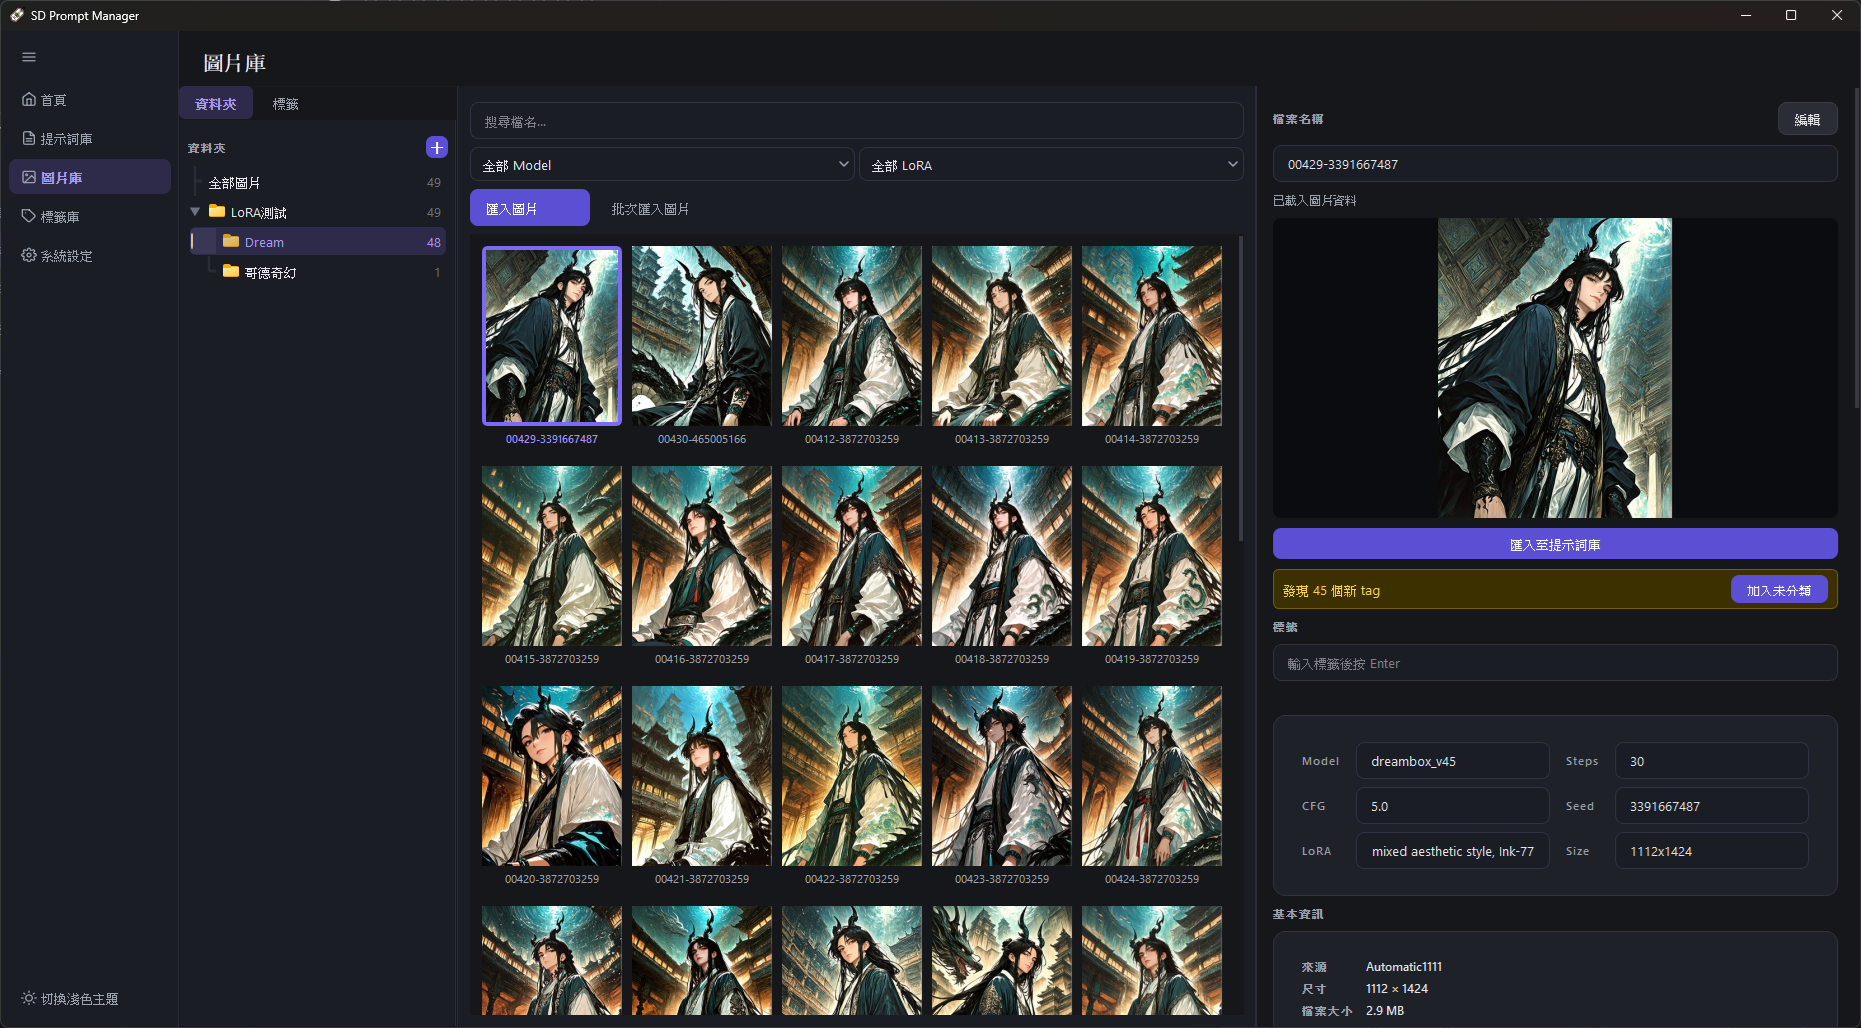Select the 全部圖片 folder row
This screenshot has height=1028, width=1861.
click(x=317, y=183)
